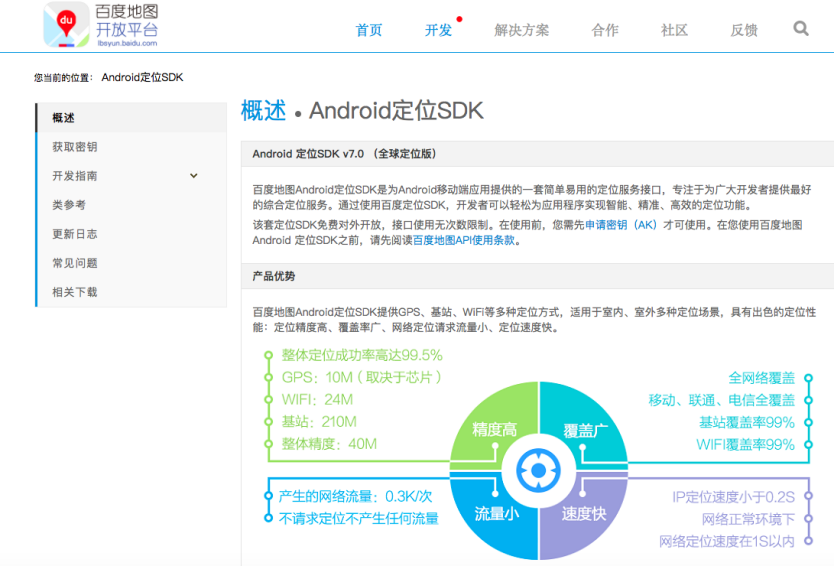Screen dimensions: 835x566
Task: Click the green 精度高 chart segment
Action: click(x=494, y=429)
